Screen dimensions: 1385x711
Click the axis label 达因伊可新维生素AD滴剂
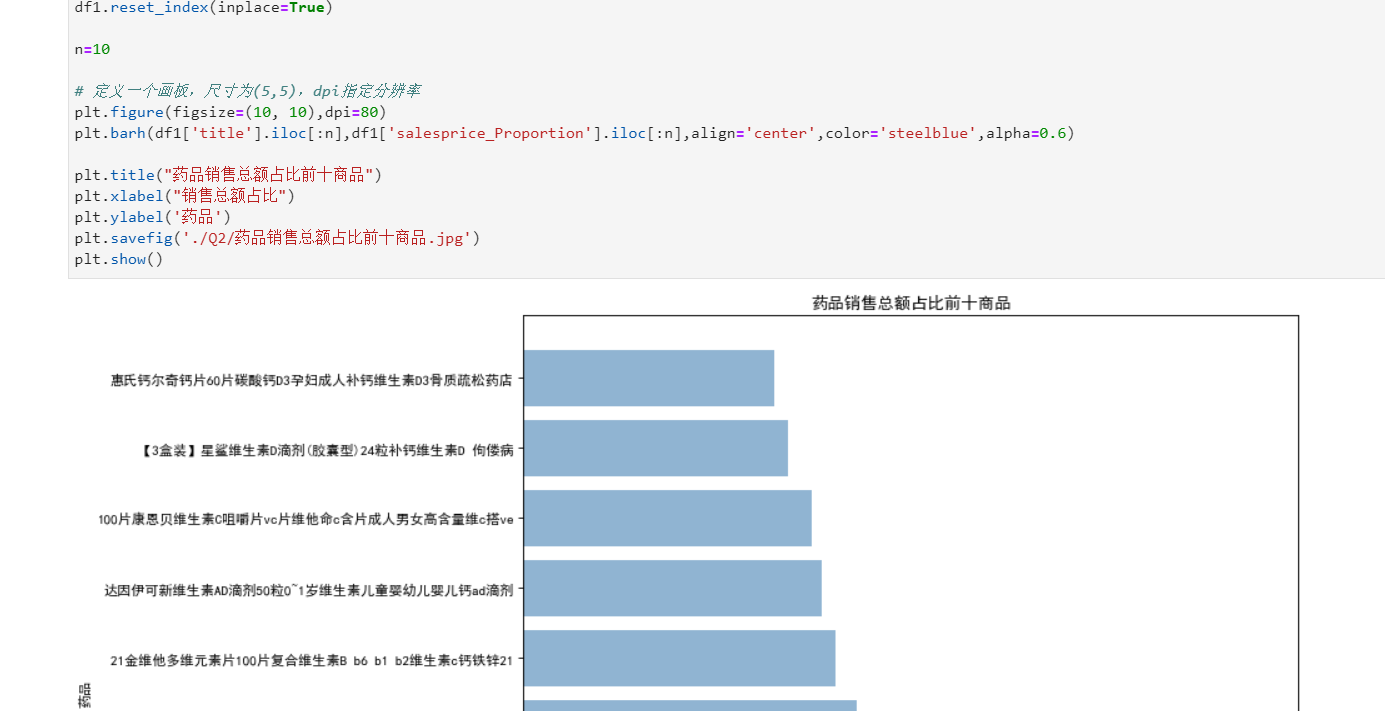tap(309, 590)
